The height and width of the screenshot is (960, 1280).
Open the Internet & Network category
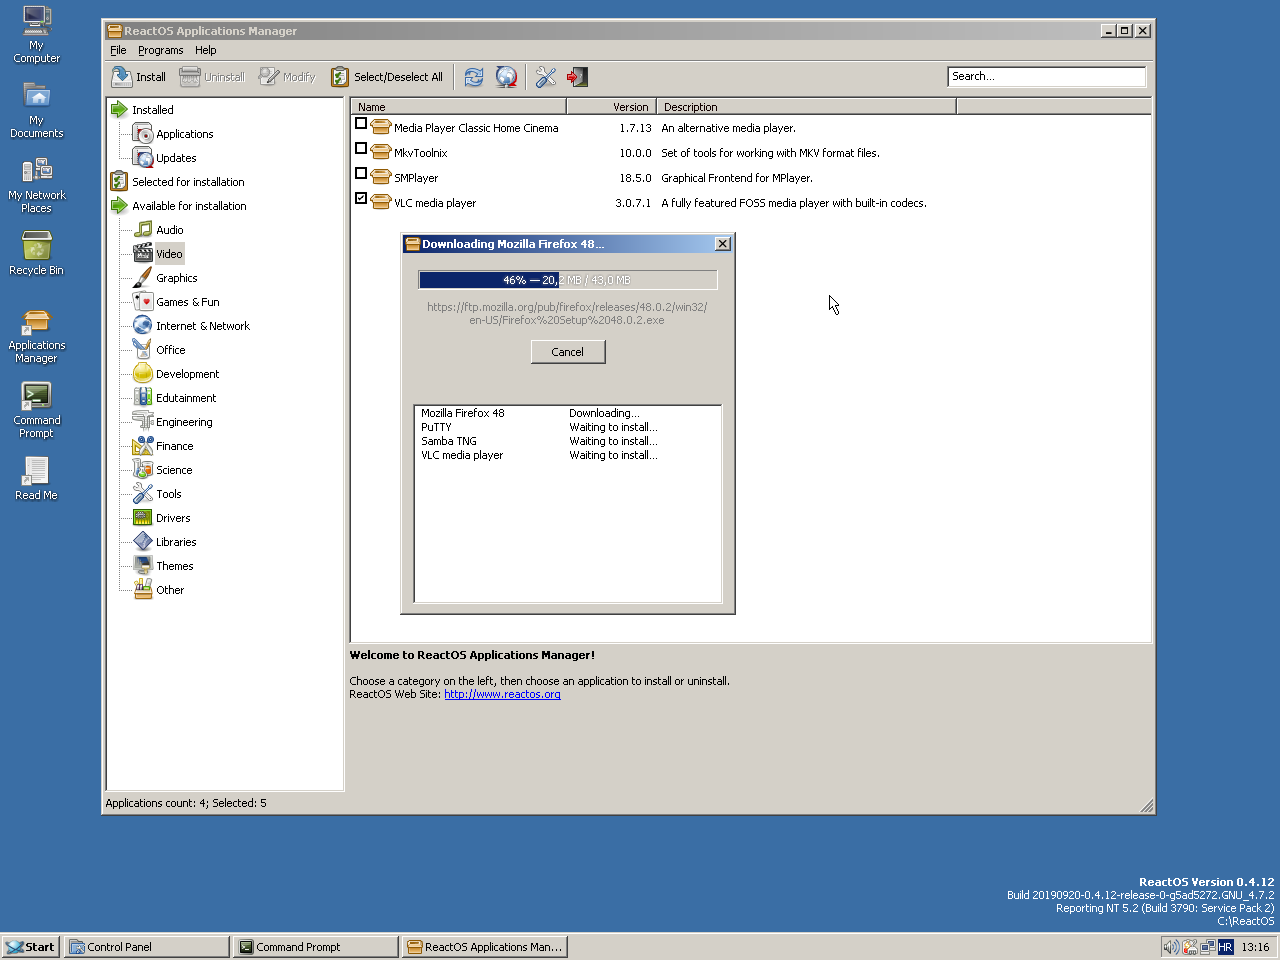point(202,326)
